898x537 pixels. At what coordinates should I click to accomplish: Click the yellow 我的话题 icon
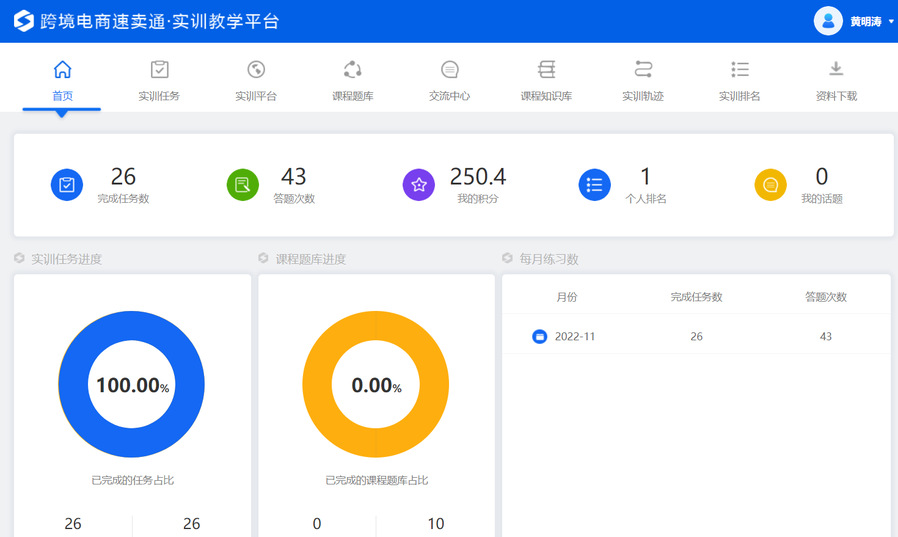[770, 185]
